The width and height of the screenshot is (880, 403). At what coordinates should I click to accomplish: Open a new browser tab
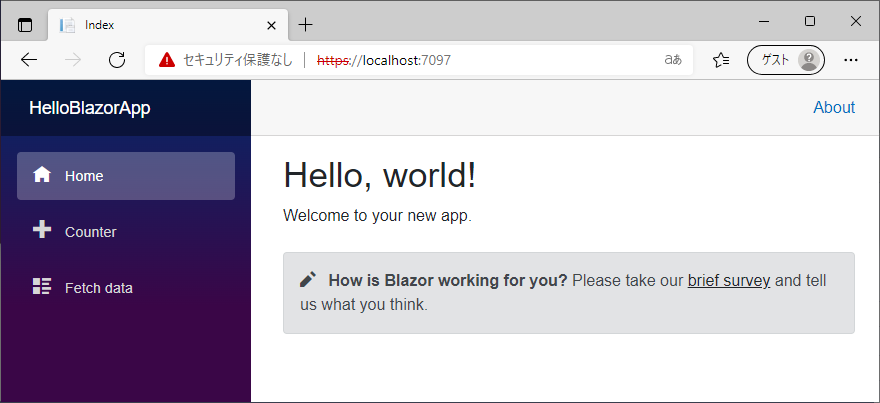point(305,25)
